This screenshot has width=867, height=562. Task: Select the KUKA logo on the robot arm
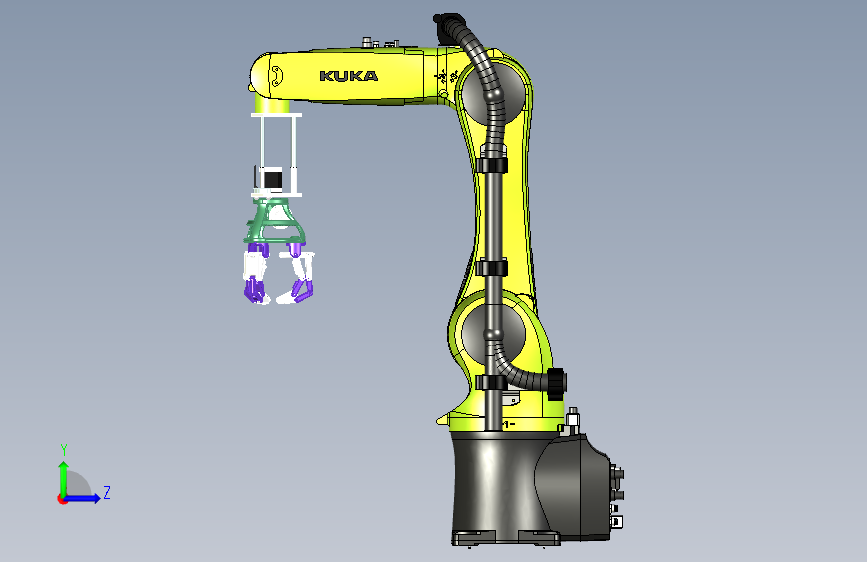click(x=348, y=76)
